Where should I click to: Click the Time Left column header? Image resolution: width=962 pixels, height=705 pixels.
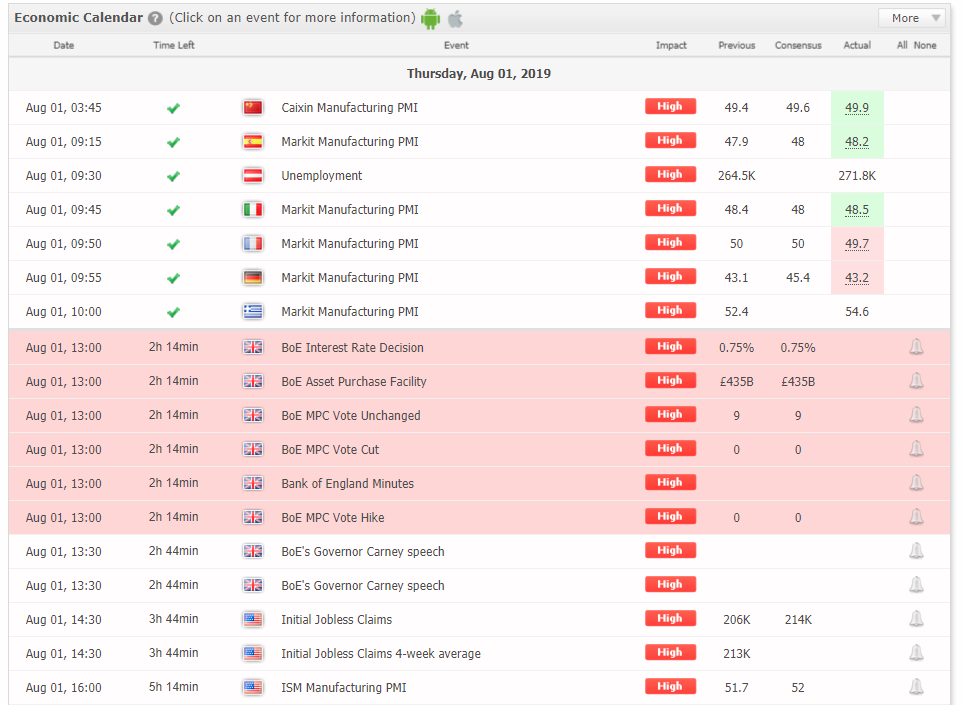[x=174, y=45]
